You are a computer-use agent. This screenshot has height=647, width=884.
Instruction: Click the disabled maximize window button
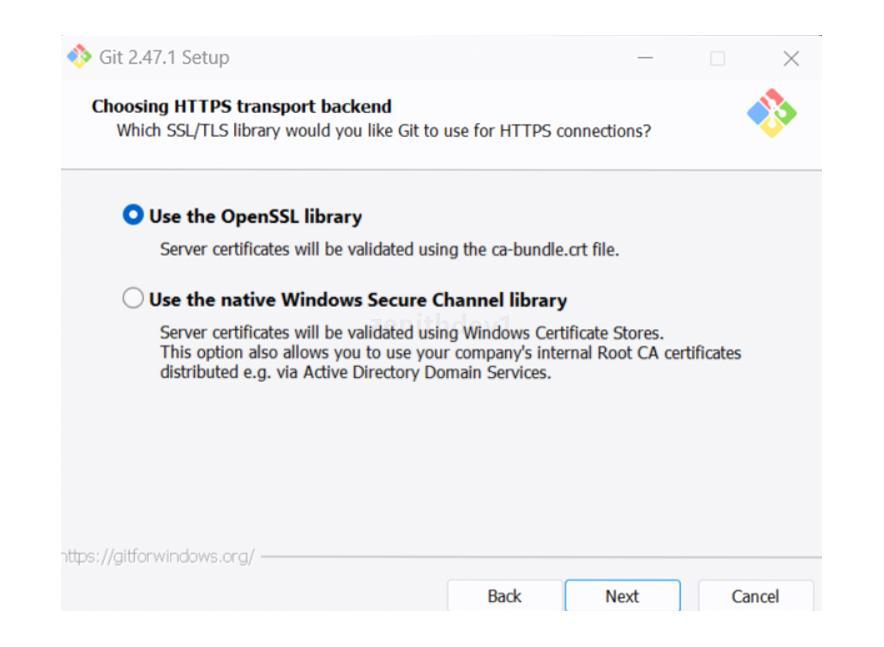(718, 58)
